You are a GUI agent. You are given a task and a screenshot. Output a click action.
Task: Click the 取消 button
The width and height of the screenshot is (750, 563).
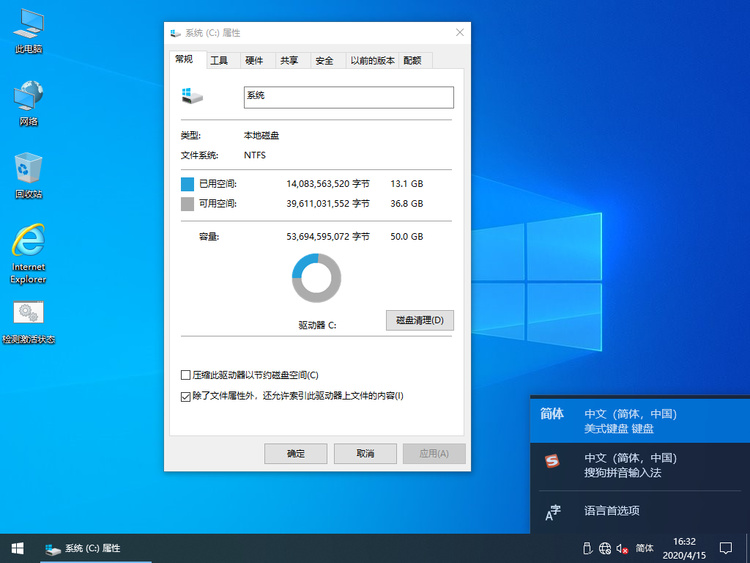[x=365, y=453]
